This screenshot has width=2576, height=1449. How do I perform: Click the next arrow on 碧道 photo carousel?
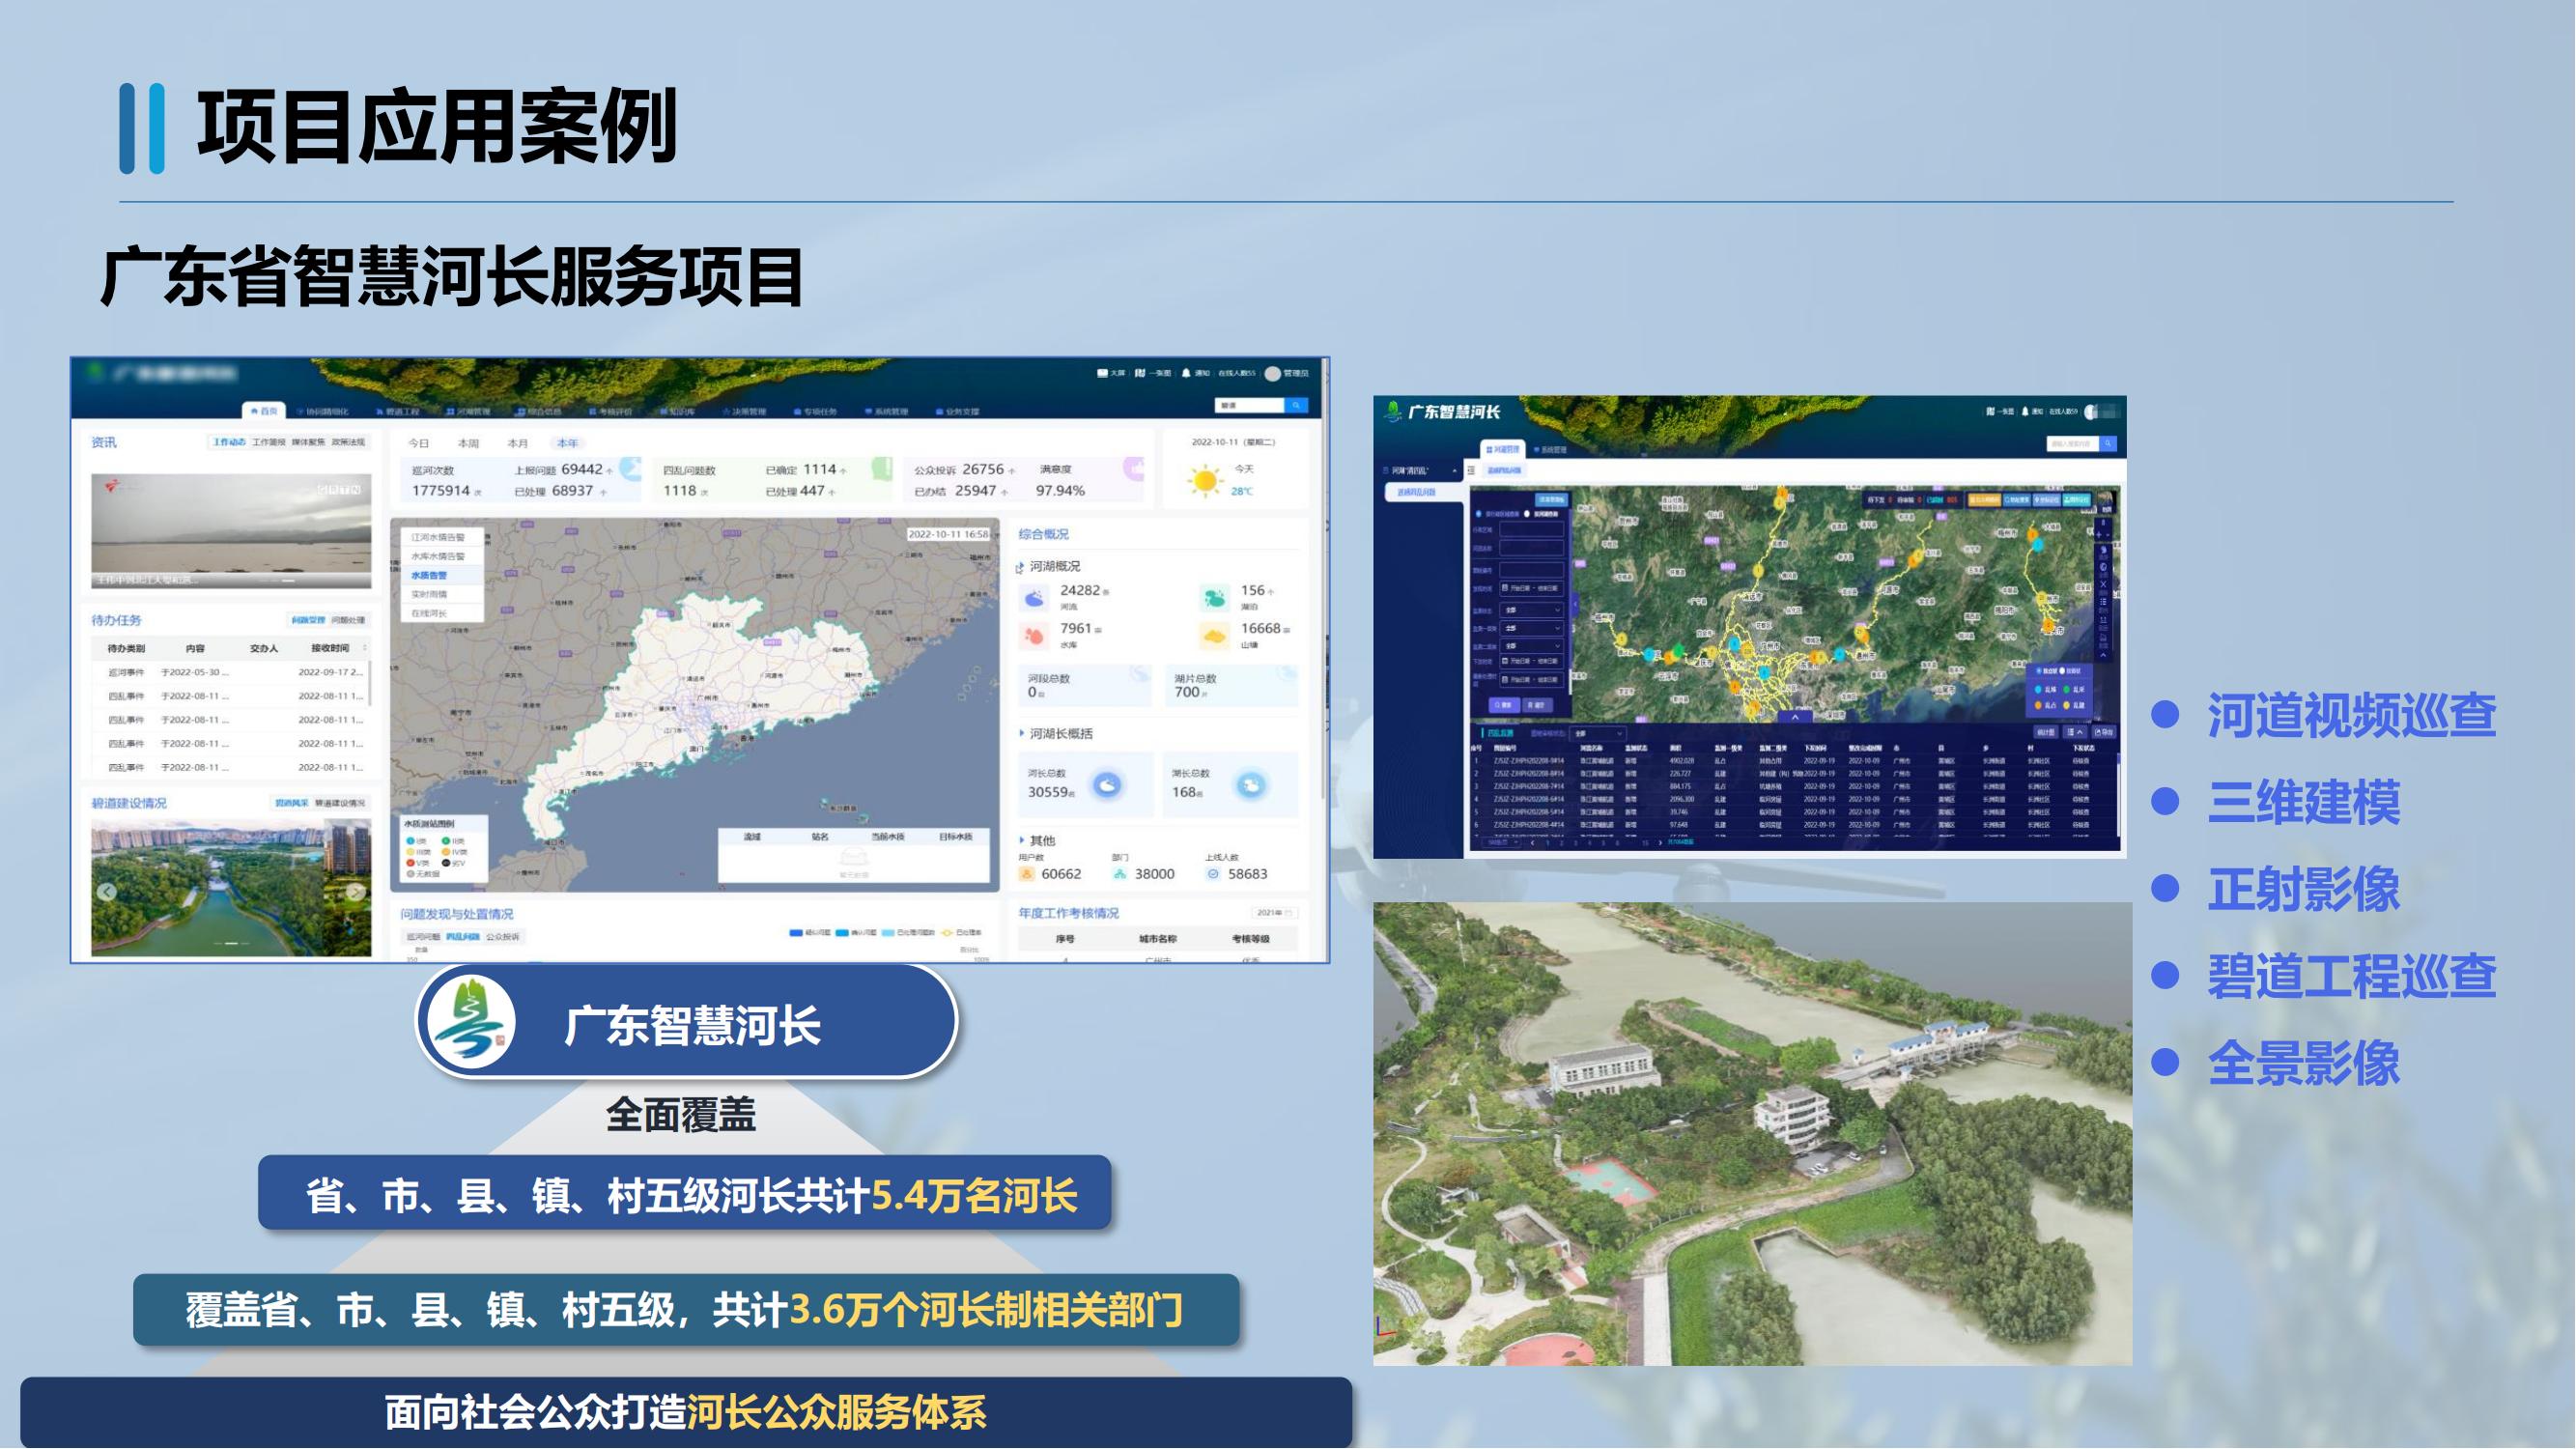(355, 892)
